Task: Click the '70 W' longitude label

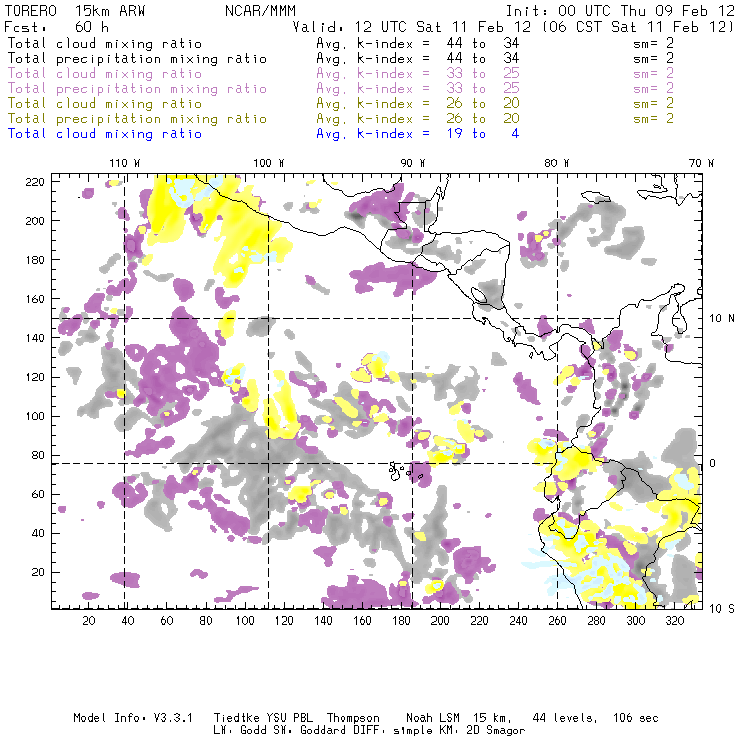Action: pos(701,163)
